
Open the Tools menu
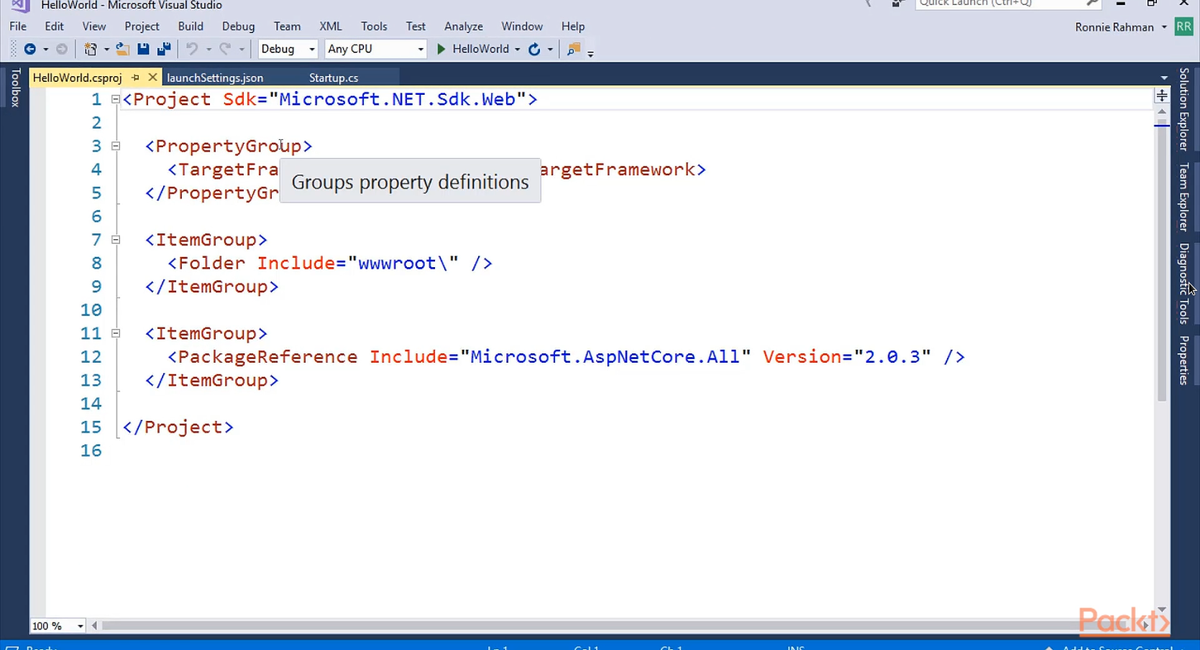(374, 26)
